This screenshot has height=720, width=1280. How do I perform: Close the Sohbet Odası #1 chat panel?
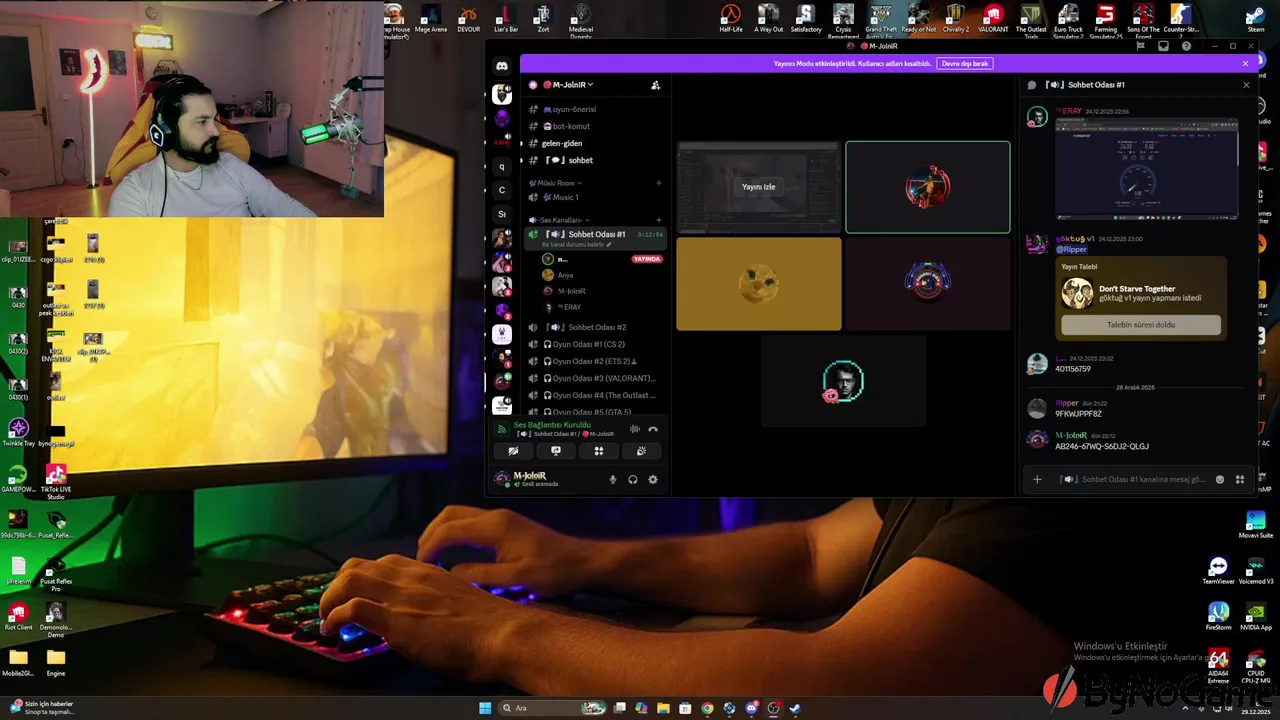tap(1246, 85)
